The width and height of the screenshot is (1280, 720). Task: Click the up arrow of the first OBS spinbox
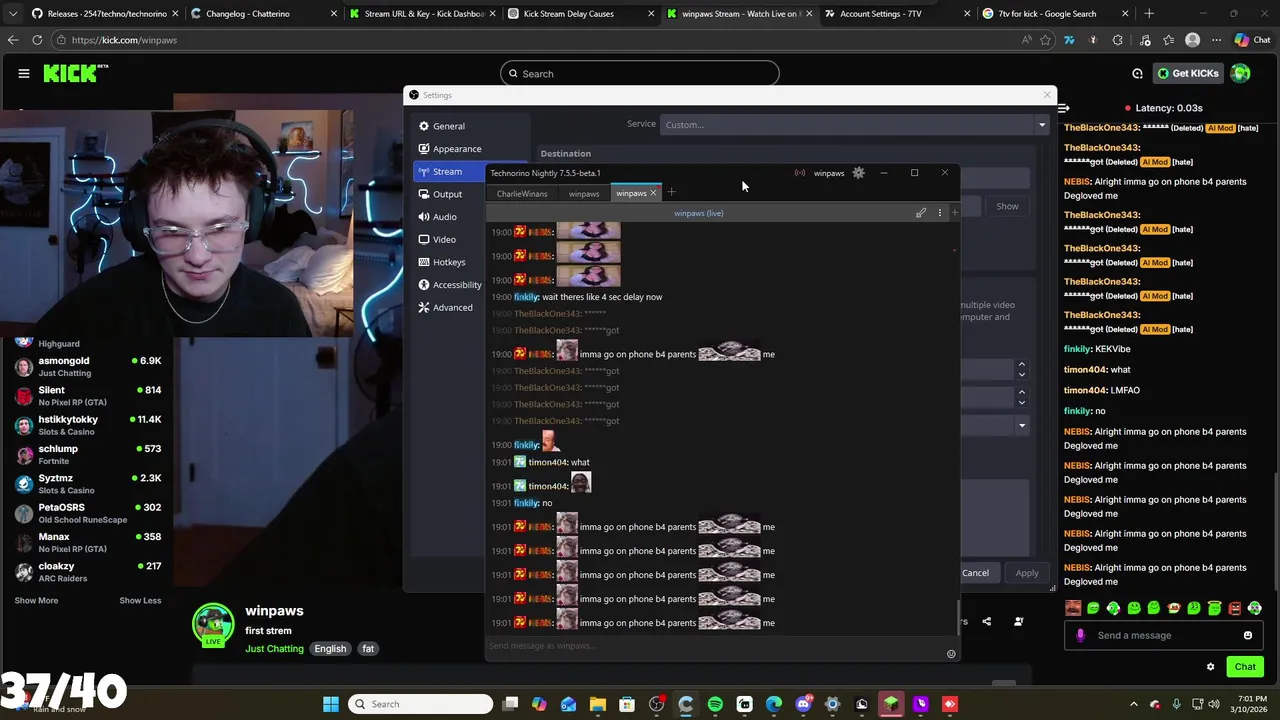click(1021, 365)
